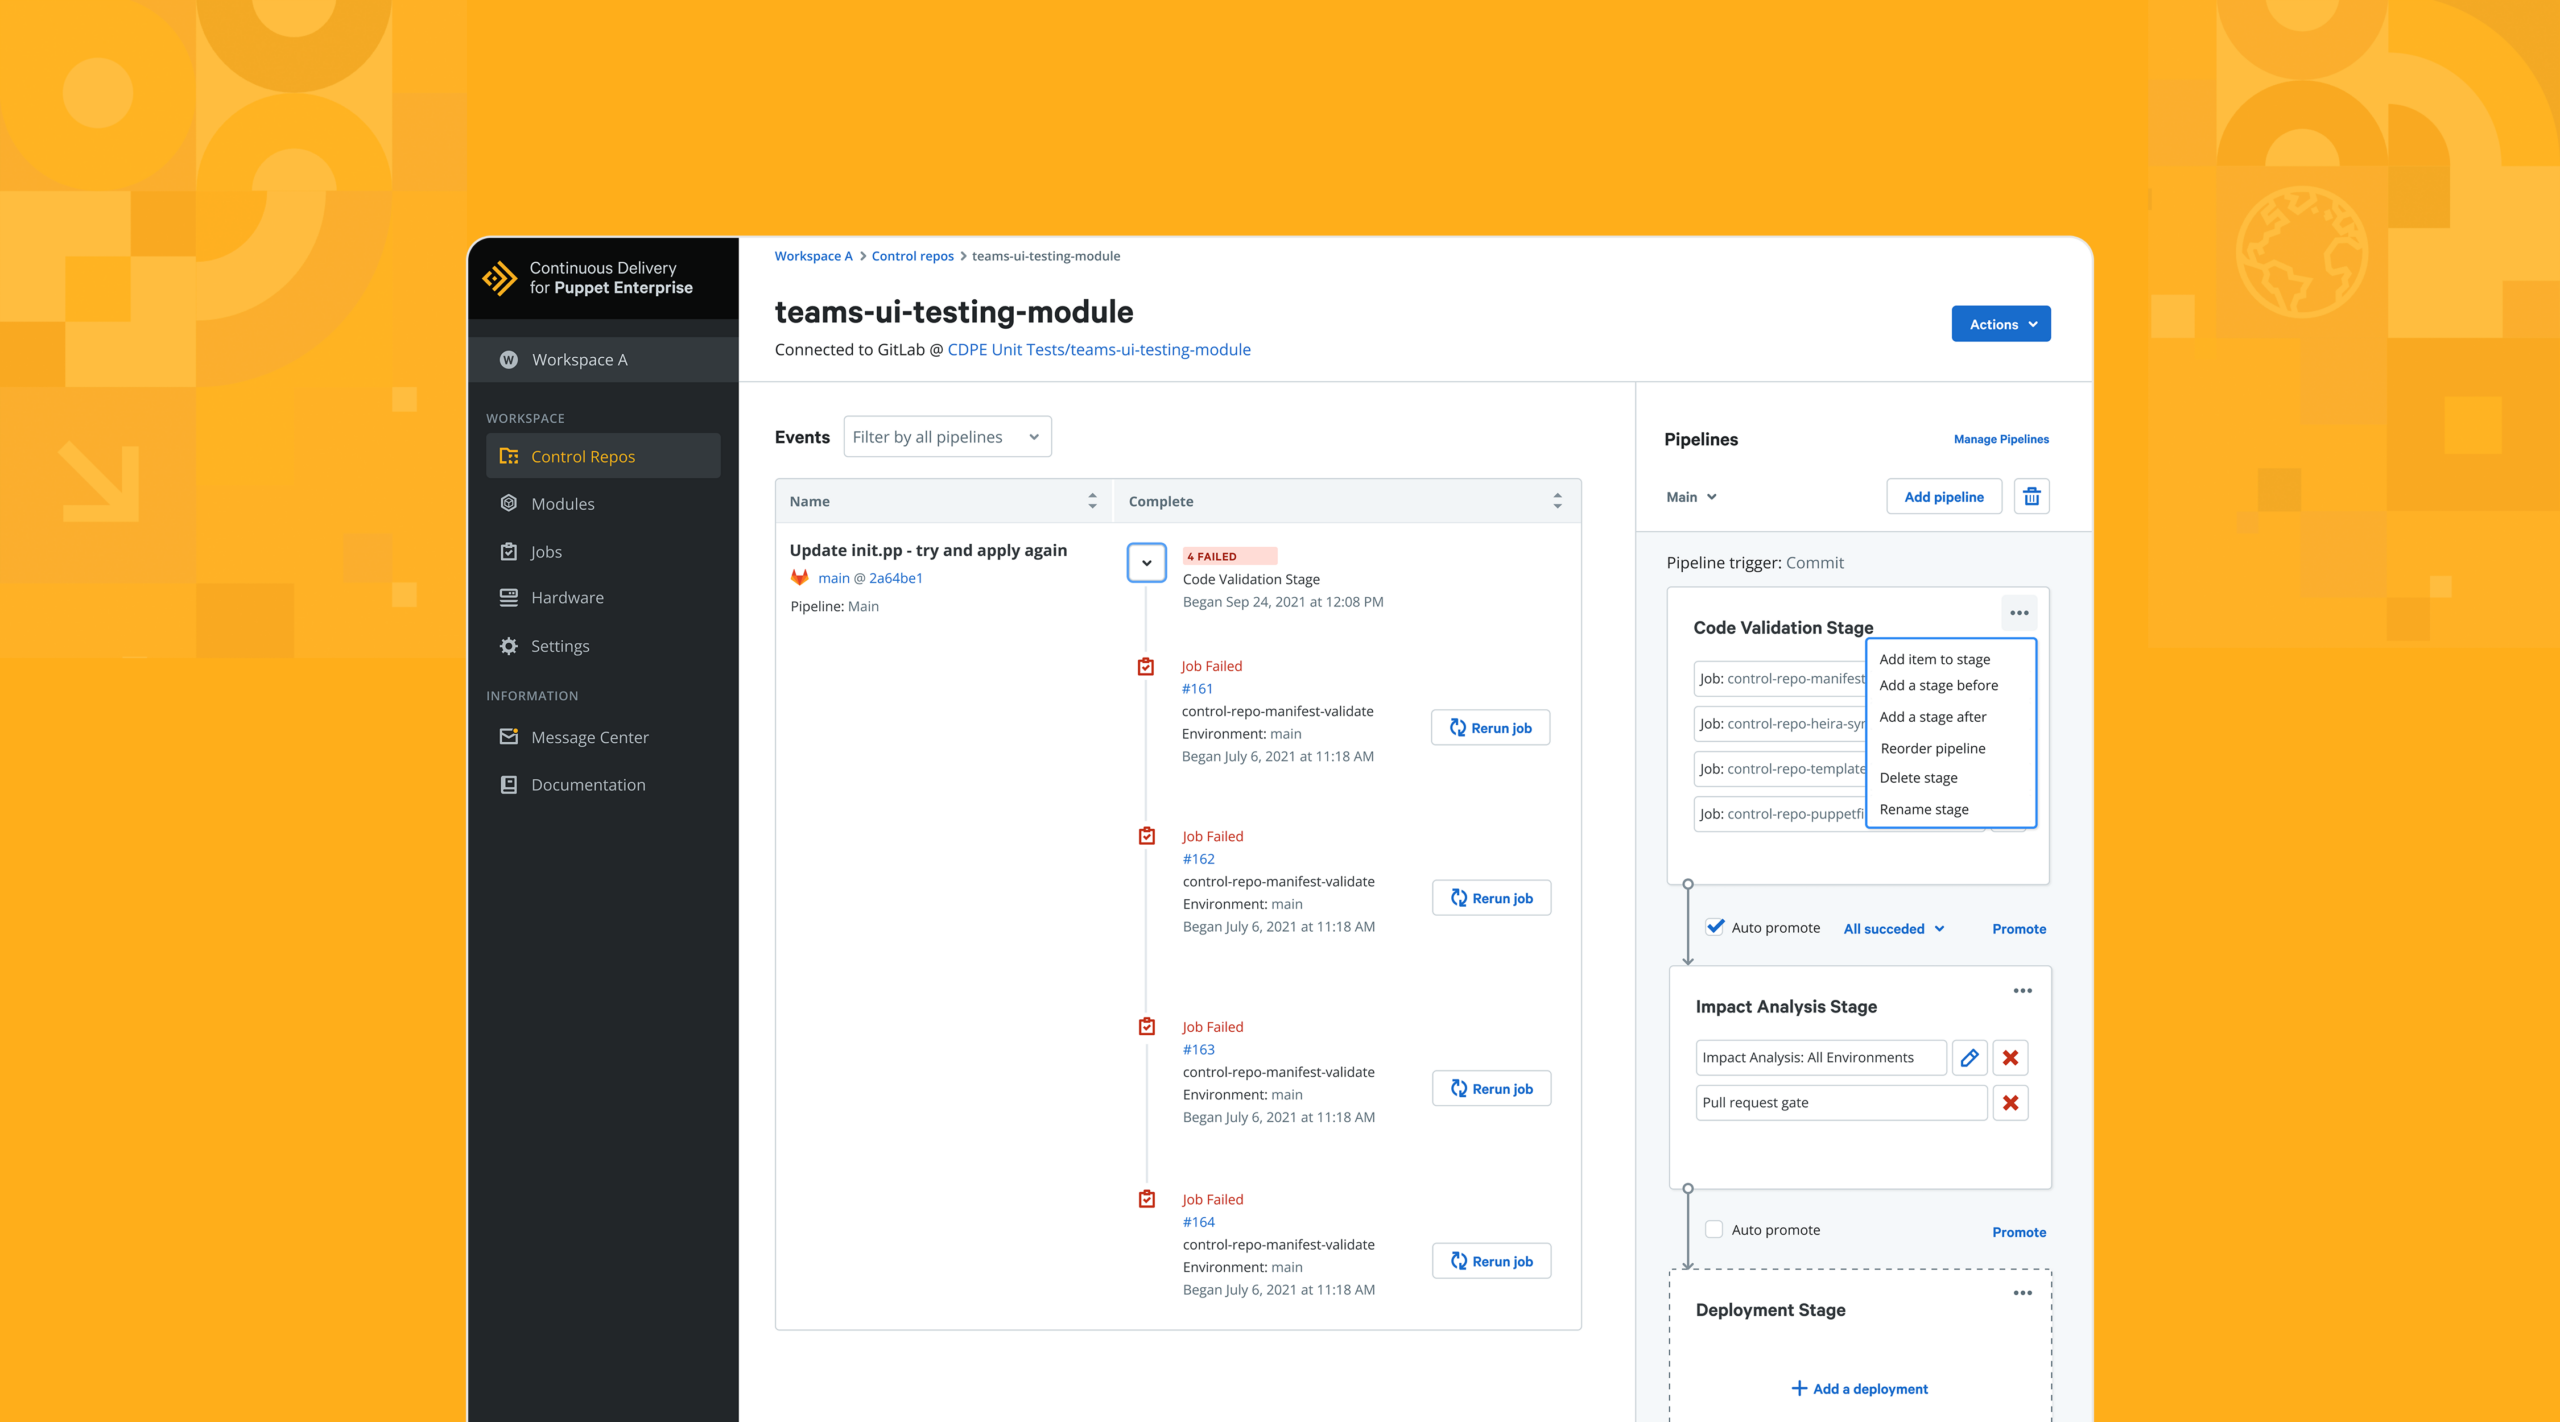Open failed job #162 link
Screen dimensions: 2560x1422
click(1198, 859)
